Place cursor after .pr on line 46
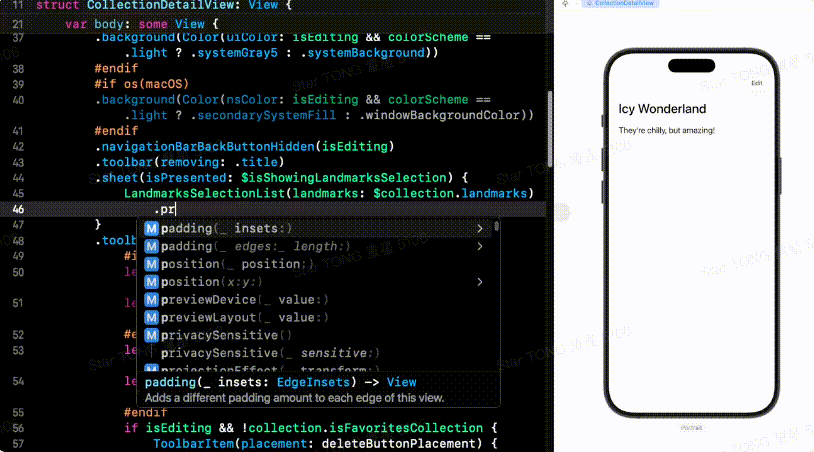814x452 pixels. click(175, 209)
